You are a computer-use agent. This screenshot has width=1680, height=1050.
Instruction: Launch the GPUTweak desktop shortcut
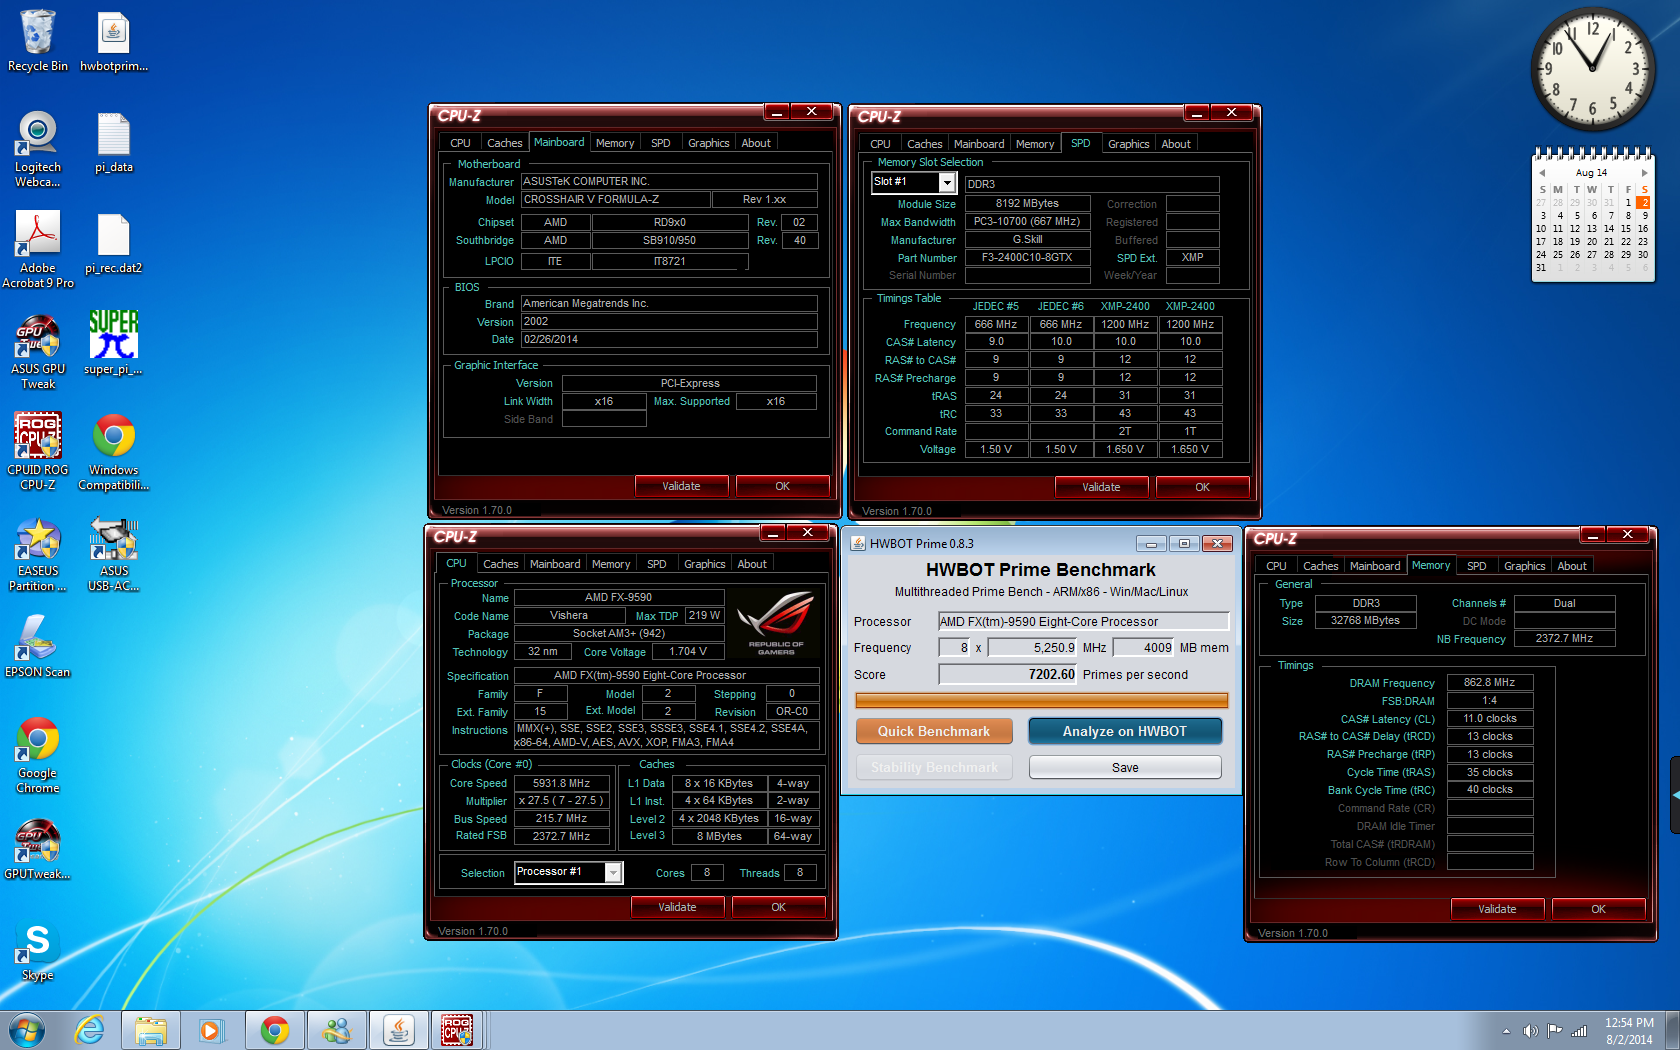pyautogui.click(x=38, y=849)
